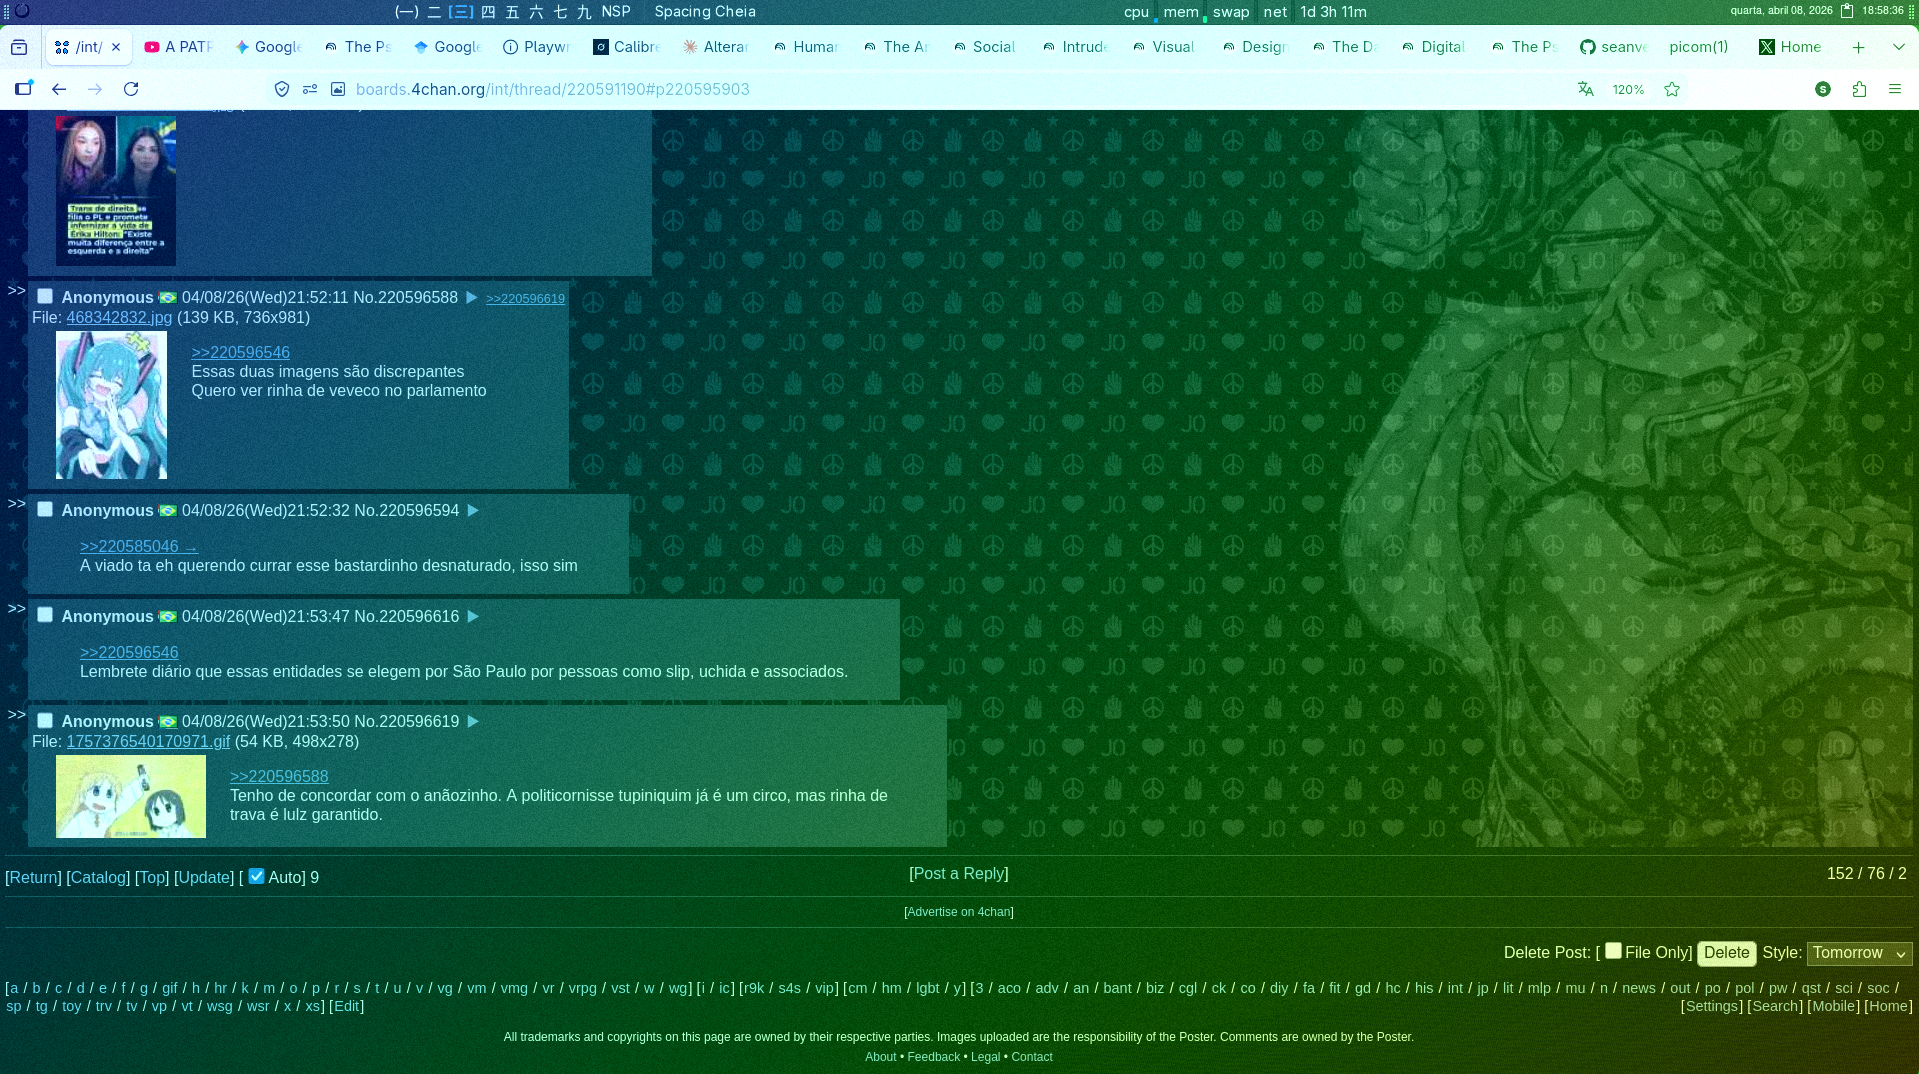Open a new tab with the plus button
Screen dimensions: 1919x1074
click(1858, 47)
